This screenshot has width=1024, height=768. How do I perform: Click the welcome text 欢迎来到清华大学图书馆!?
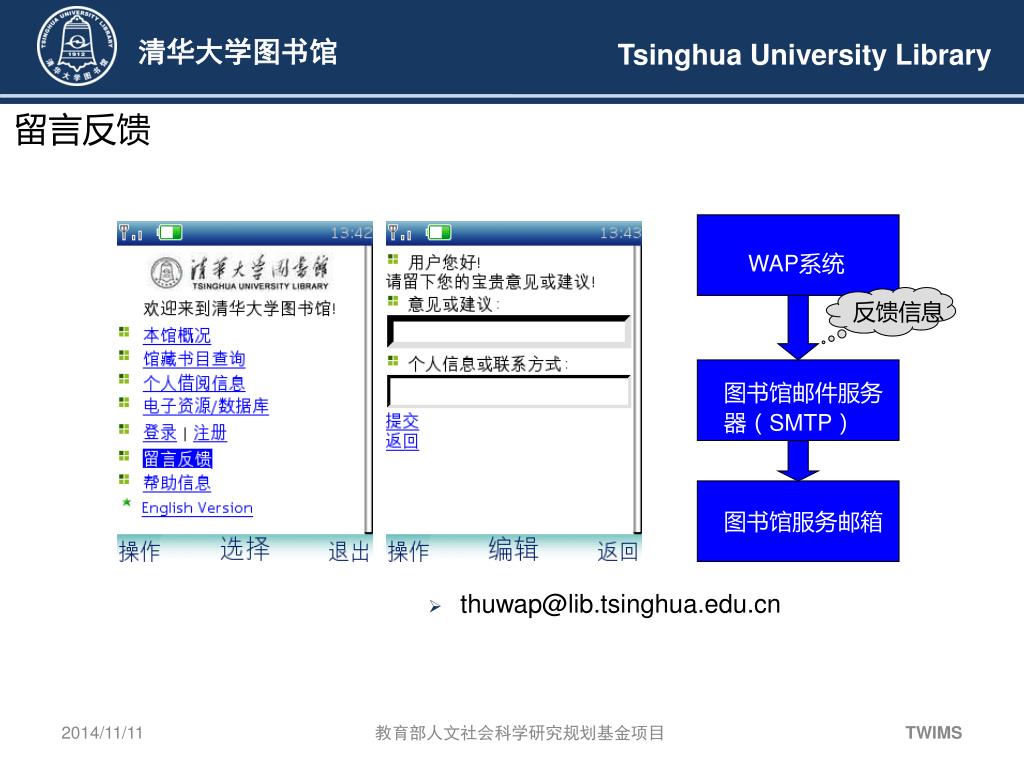pyautogui.click(x=240, y=308)
